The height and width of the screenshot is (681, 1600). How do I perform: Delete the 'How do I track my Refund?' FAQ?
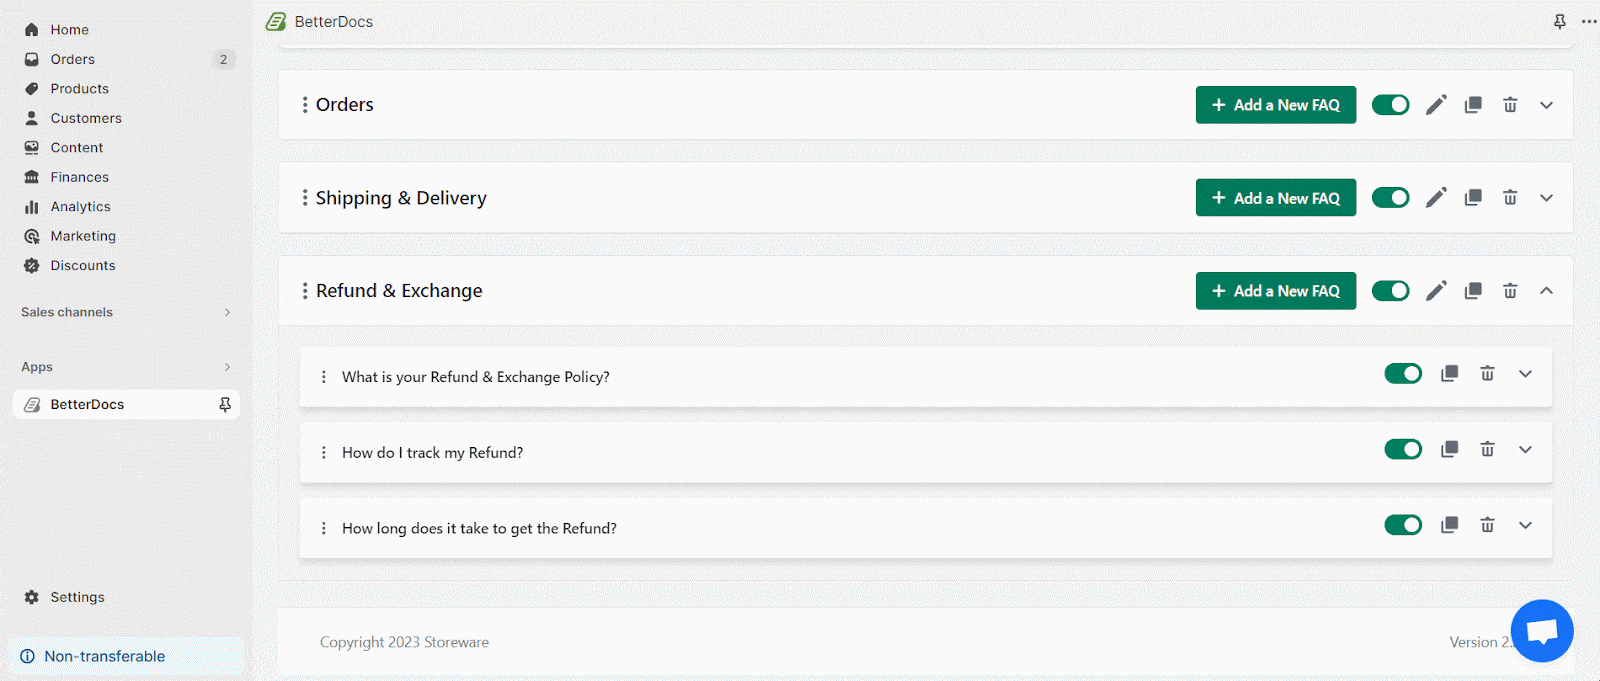[x=1487, y=450]
